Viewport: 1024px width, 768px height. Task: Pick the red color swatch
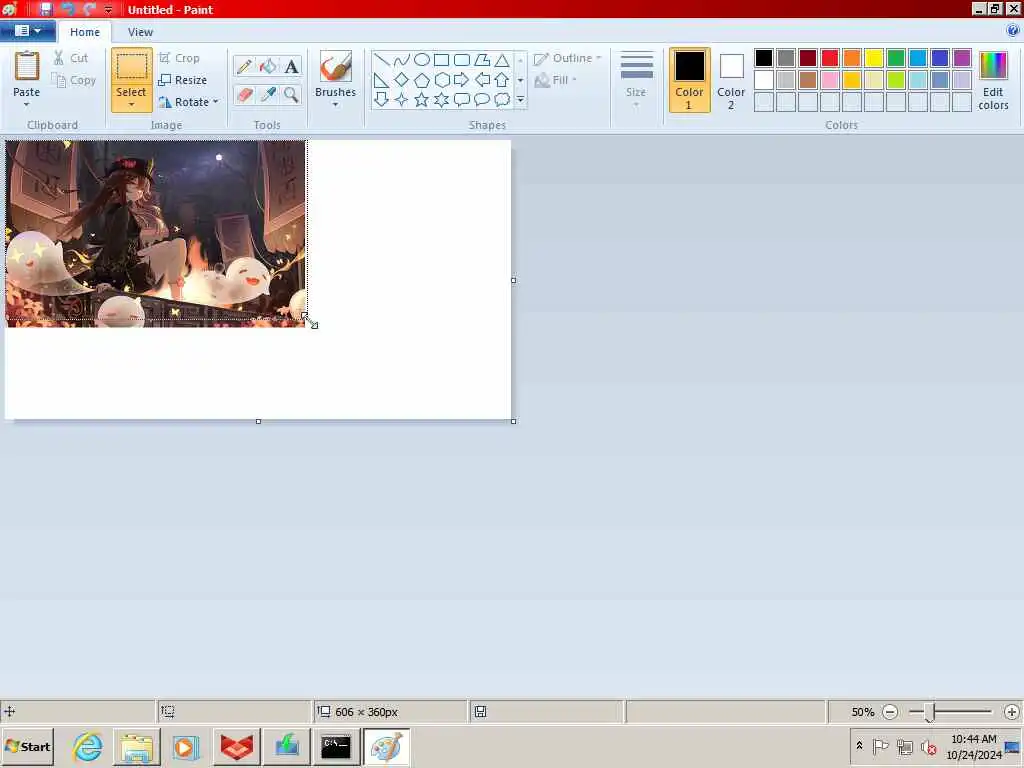(x=830, y=58)
